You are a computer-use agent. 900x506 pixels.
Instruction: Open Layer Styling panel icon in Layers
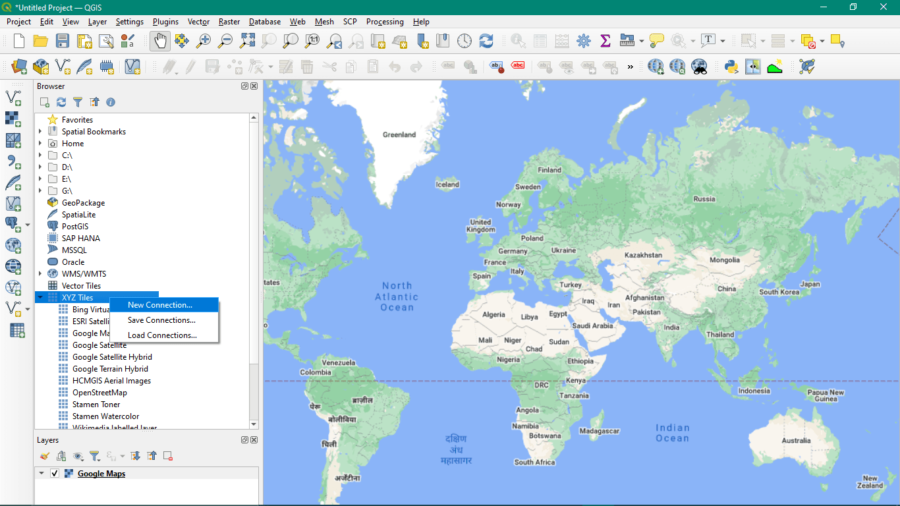[x=45, y=456]
